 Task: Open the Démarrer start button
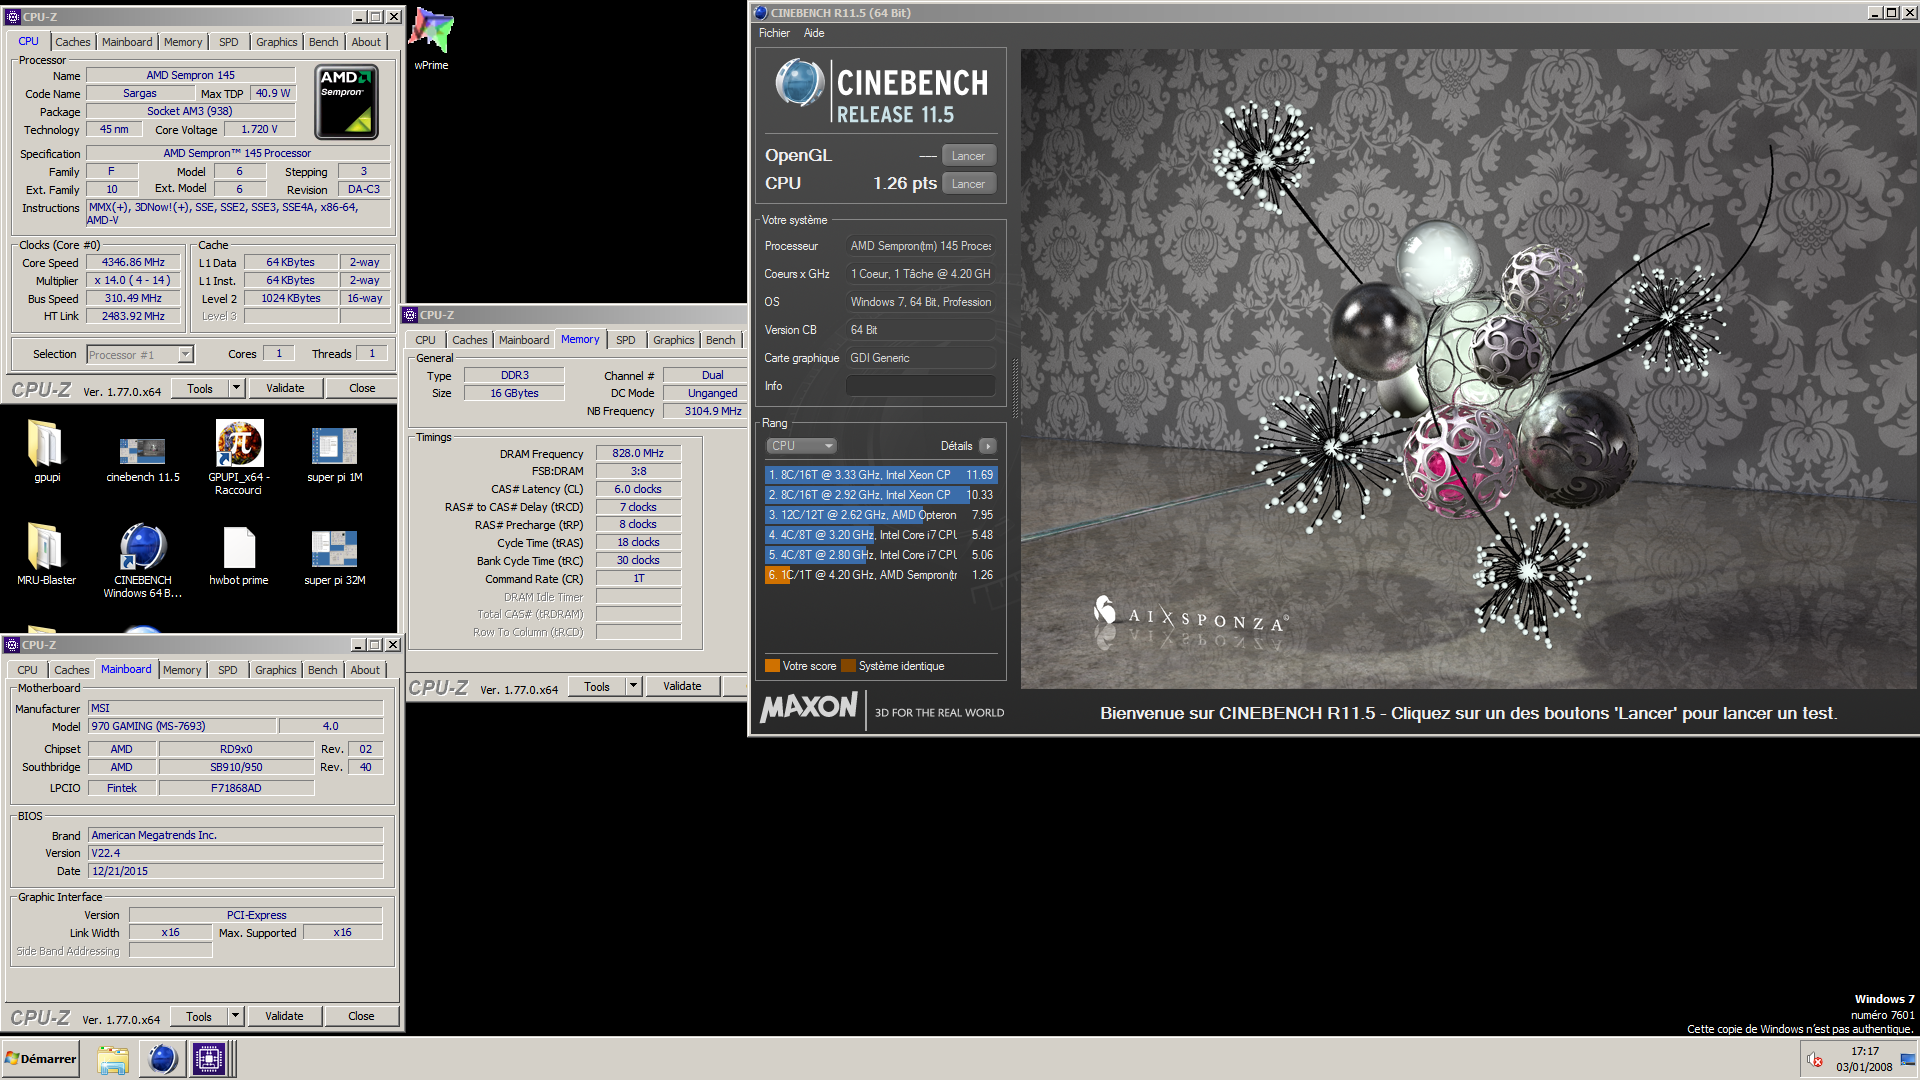pos(41,1059)
